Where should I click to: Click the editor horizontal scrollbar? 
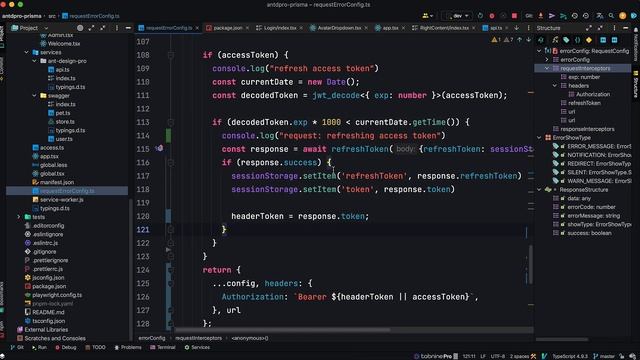pos(282,330)
